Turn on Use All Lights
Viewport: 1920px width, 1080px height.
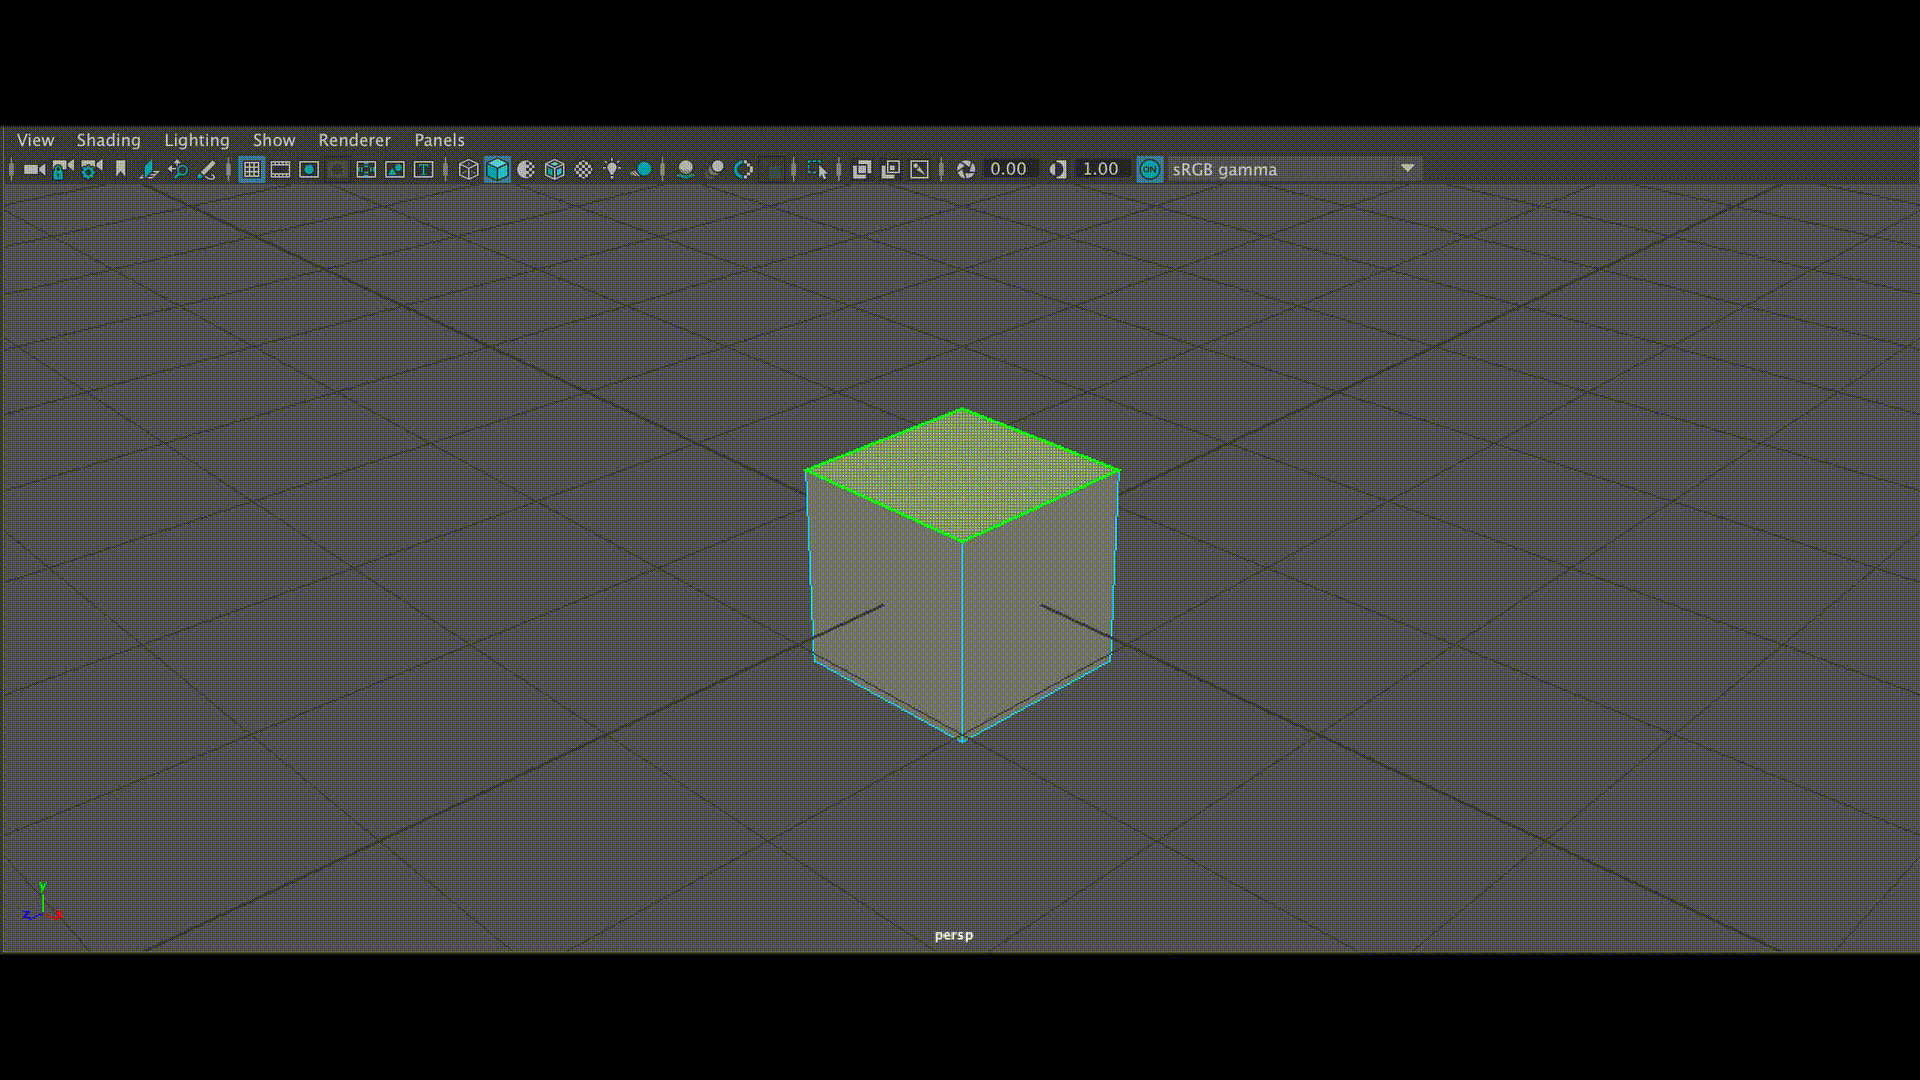(612, 169)
